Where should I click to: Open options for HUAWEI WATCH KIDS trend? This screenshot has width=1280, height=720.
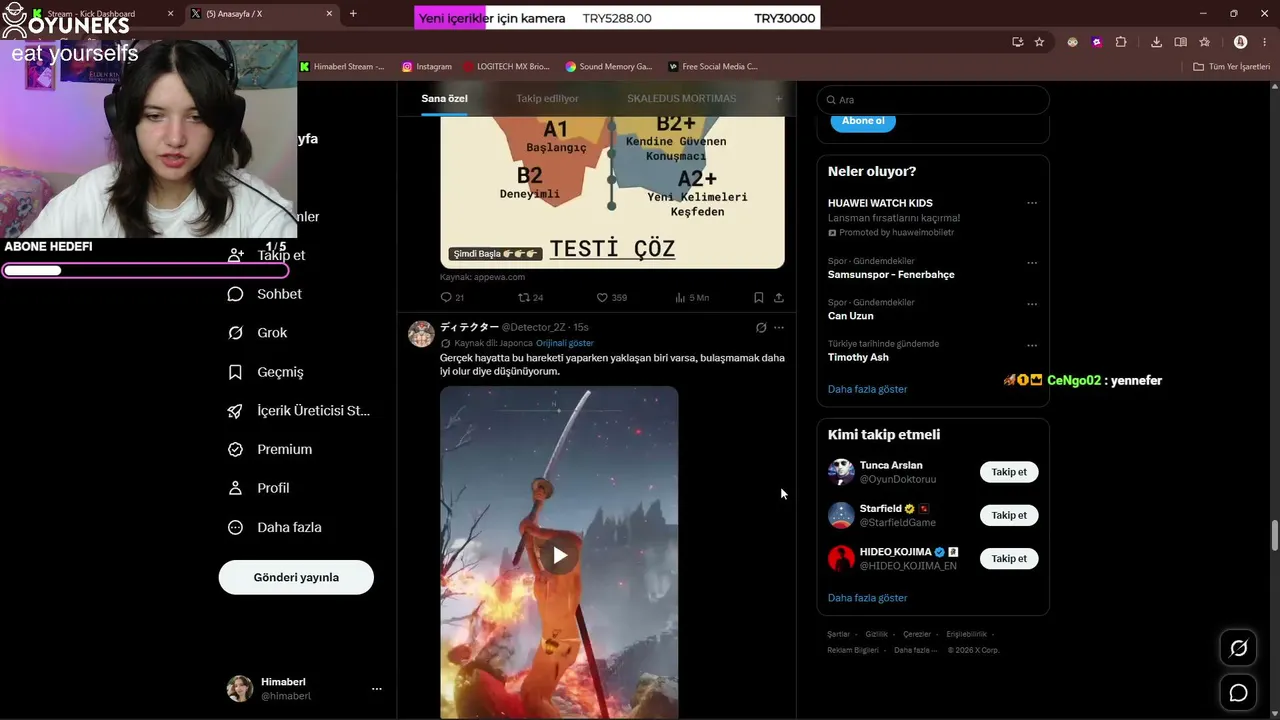pyautogui.click(x=1032, y=203)
